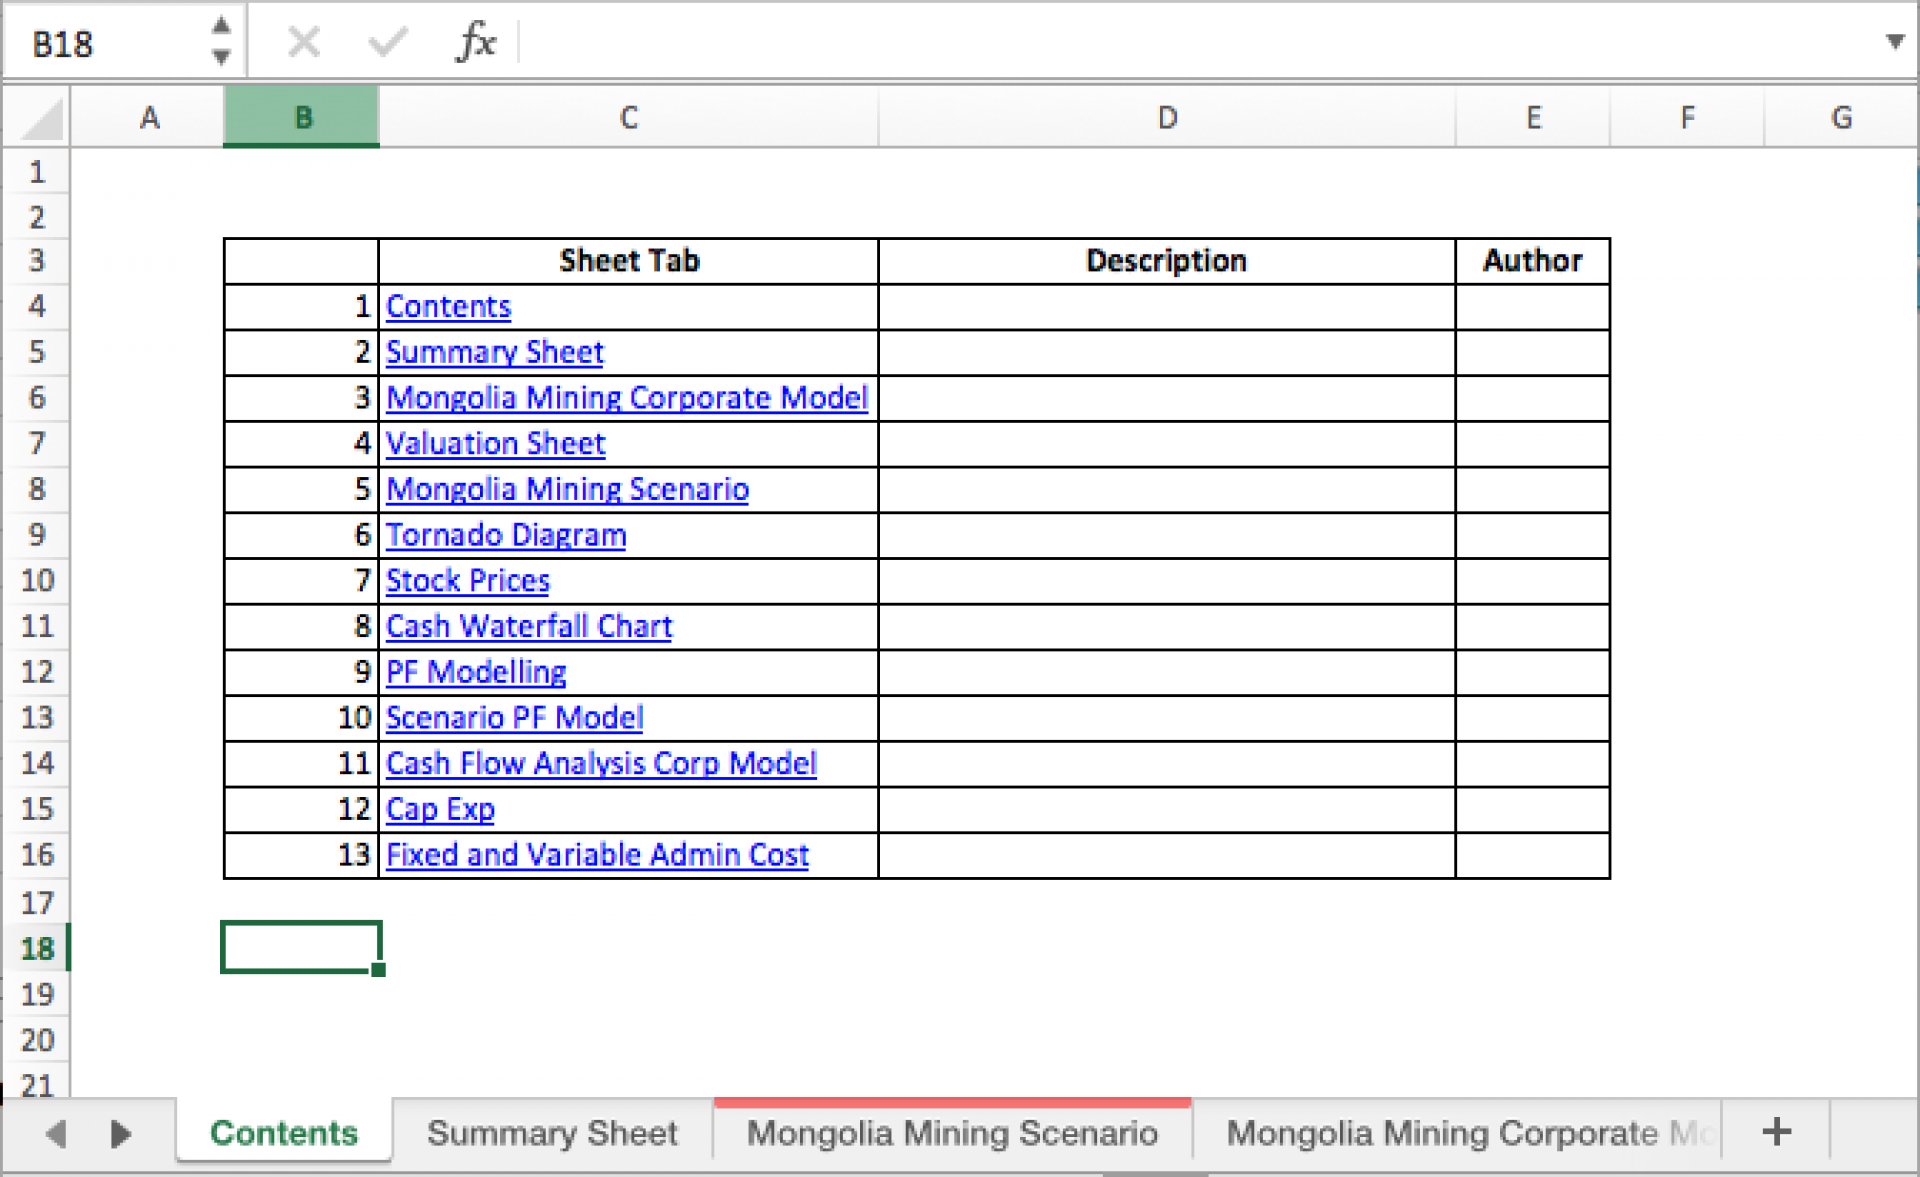The image size is (1920, 1177).
Task: Select row 10 header
Action: point(37,581)
